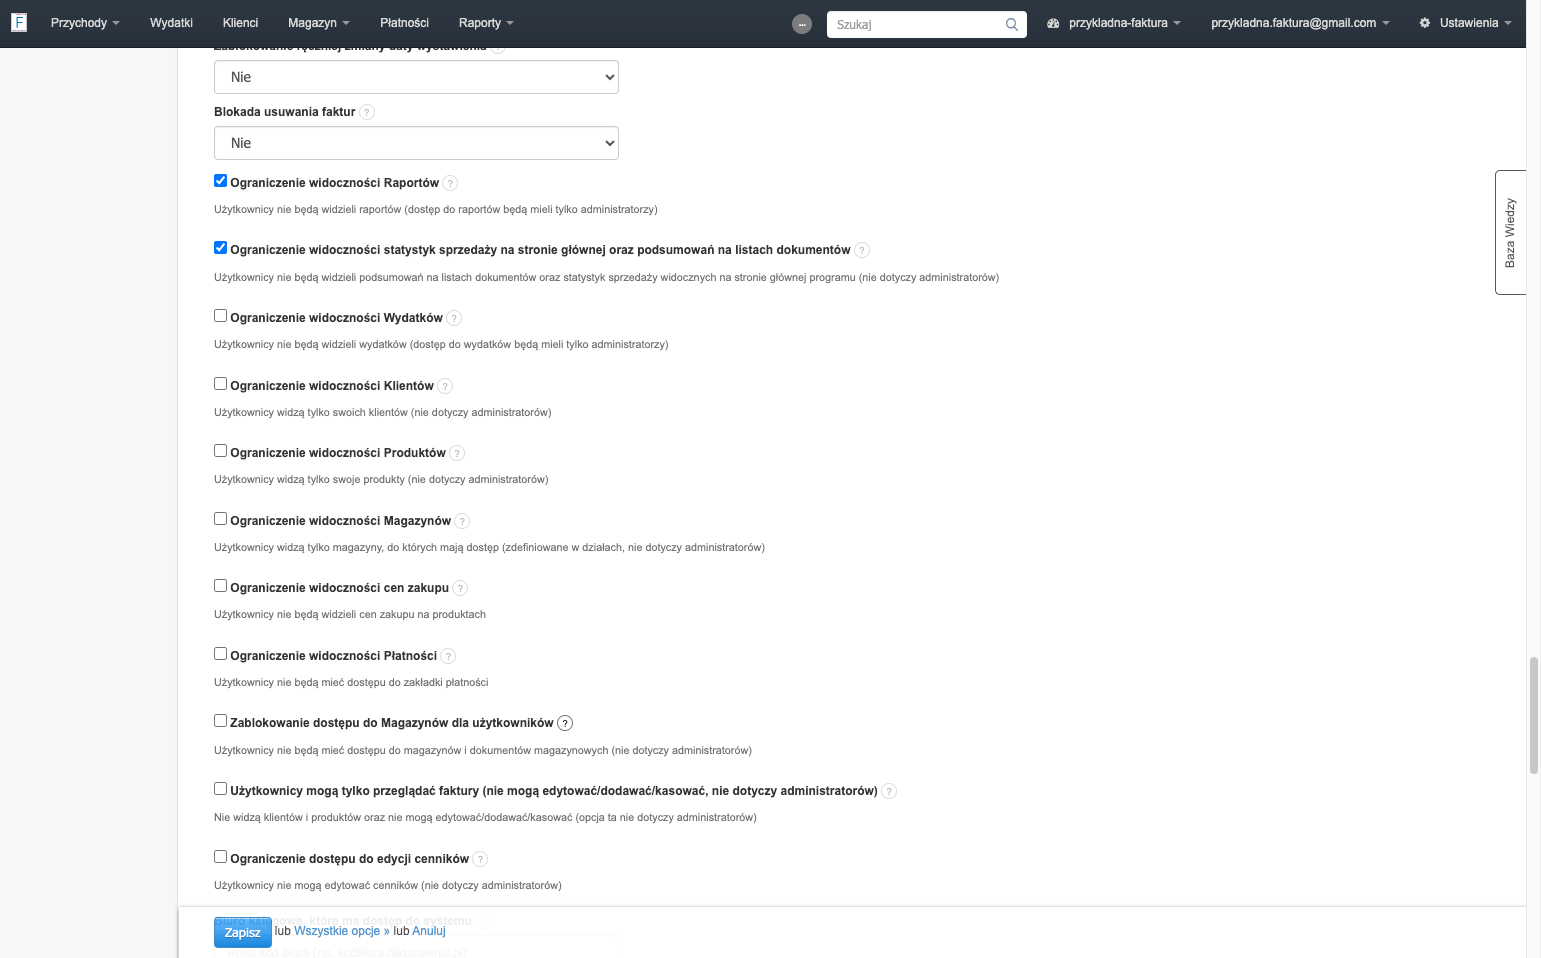The image size is (1541, 958).
Task: Expand the Magazyn menu
Action: [319, 23]
